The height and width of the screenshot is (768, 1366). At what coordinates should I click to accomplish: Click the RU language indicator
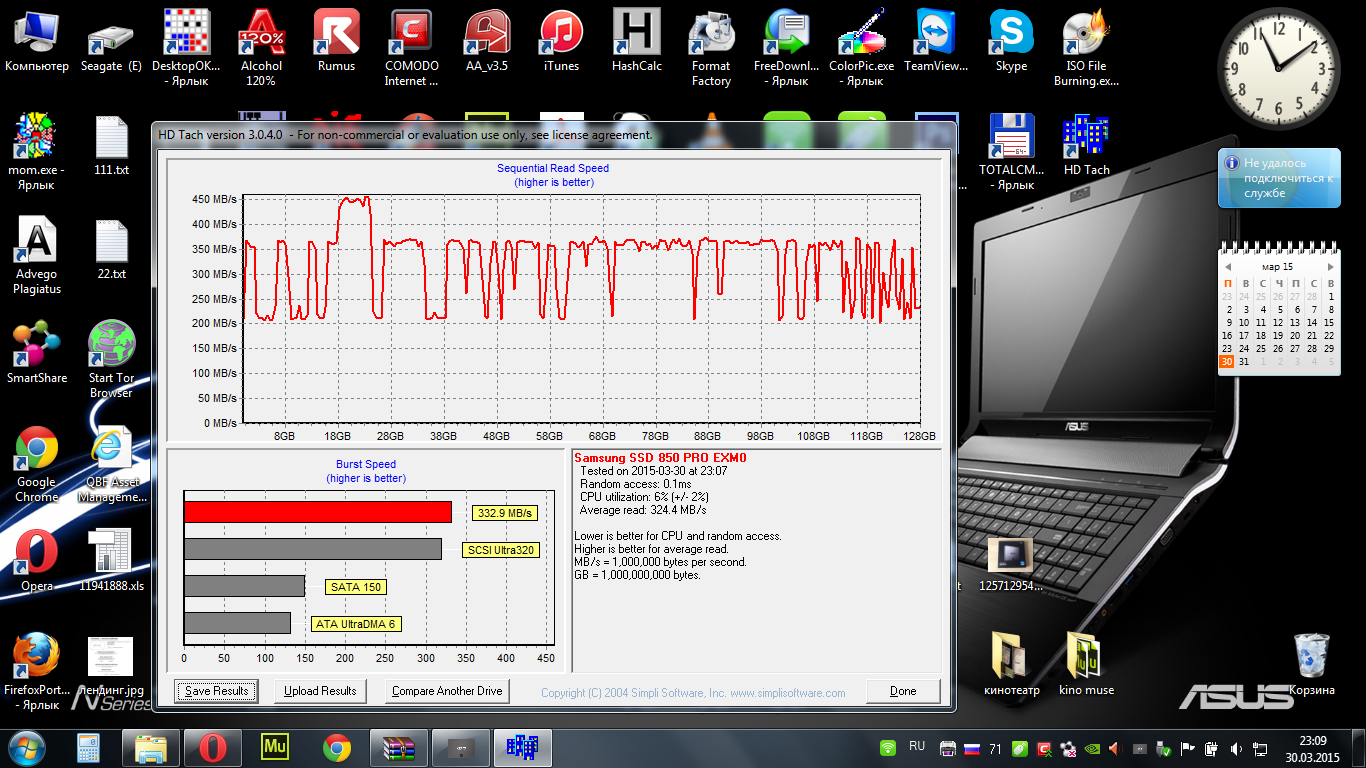[x=917, y=746]
